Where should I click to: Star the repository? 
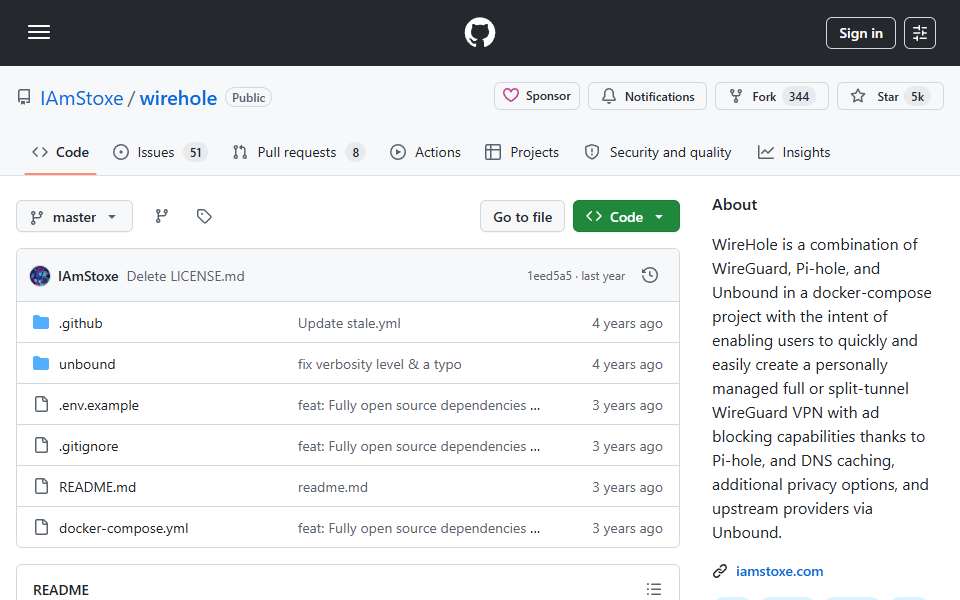pos(890,96)
